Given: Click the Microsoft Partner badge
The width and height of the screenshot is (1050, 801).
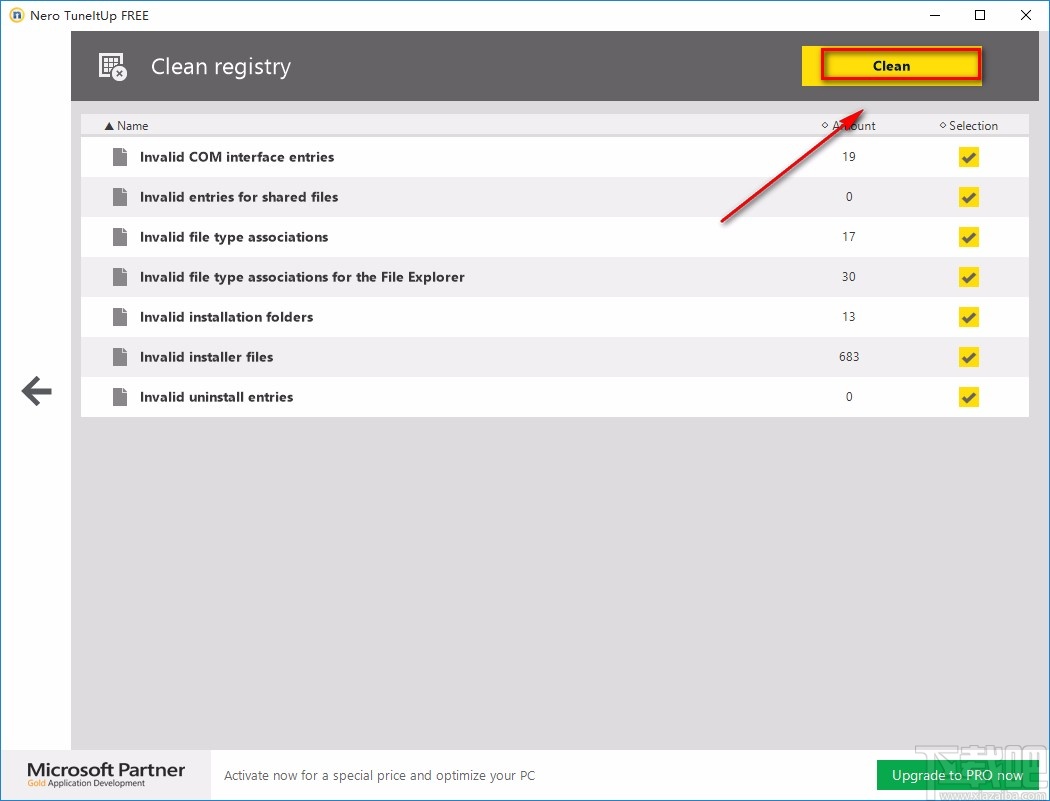Looking at the screenshot, I should point(106,775).
